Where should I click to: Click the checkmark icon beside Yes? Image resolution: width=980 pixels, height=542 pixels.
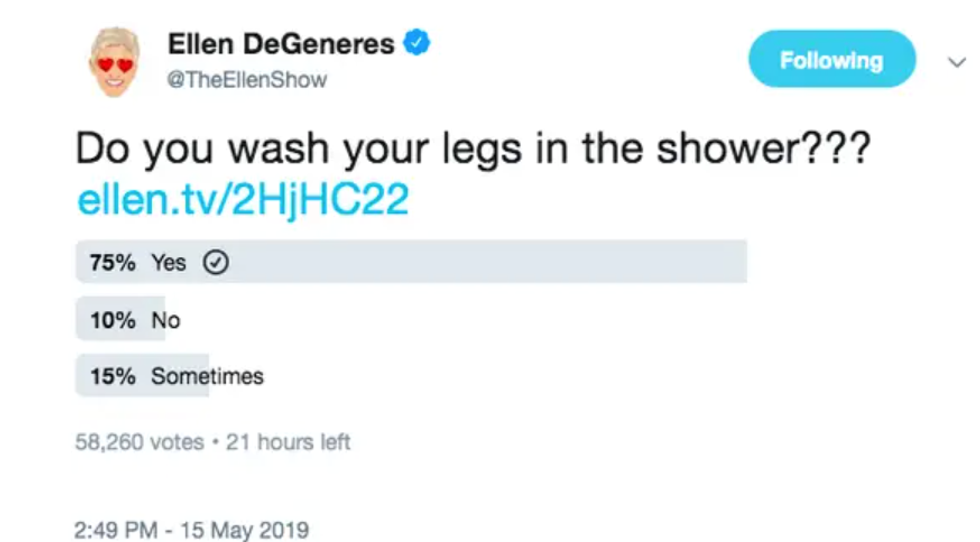(x=216, y=262)
